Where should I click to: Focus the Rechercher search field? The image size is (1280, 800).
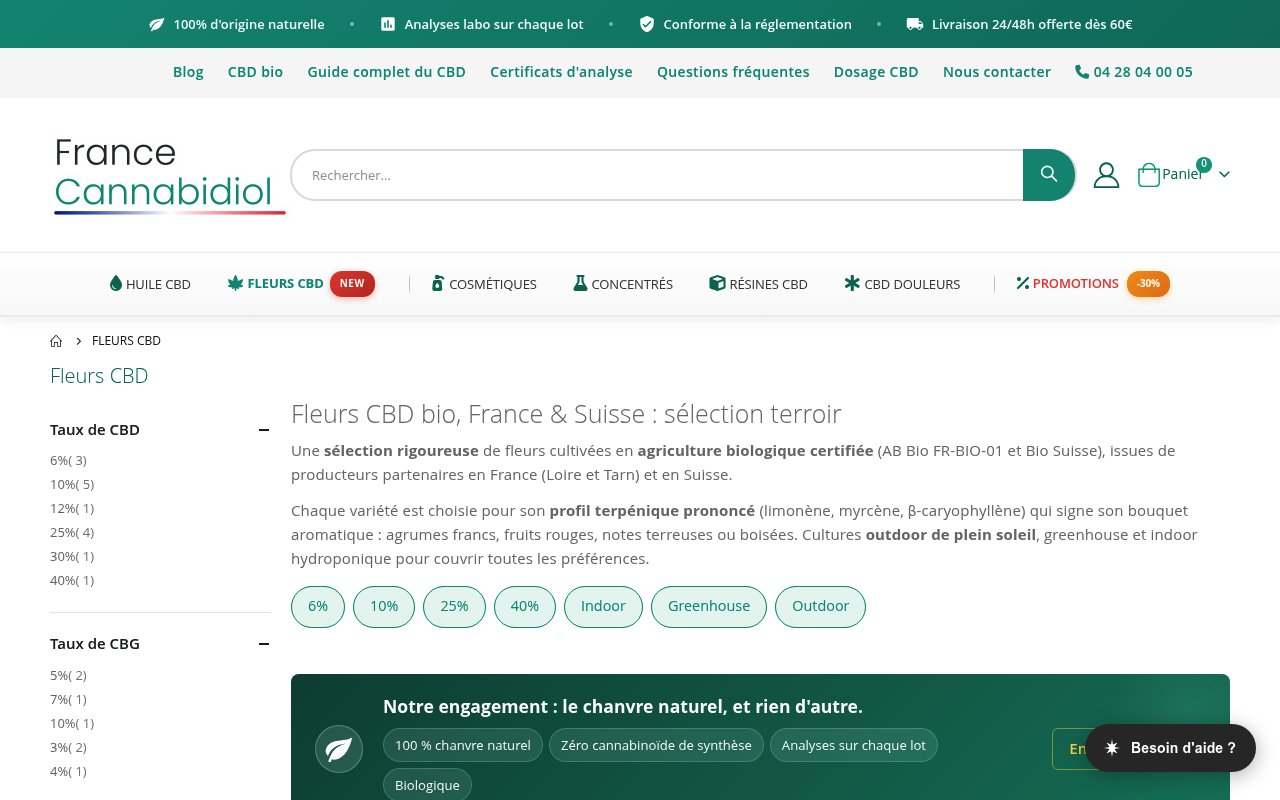(x=657, y=175)
